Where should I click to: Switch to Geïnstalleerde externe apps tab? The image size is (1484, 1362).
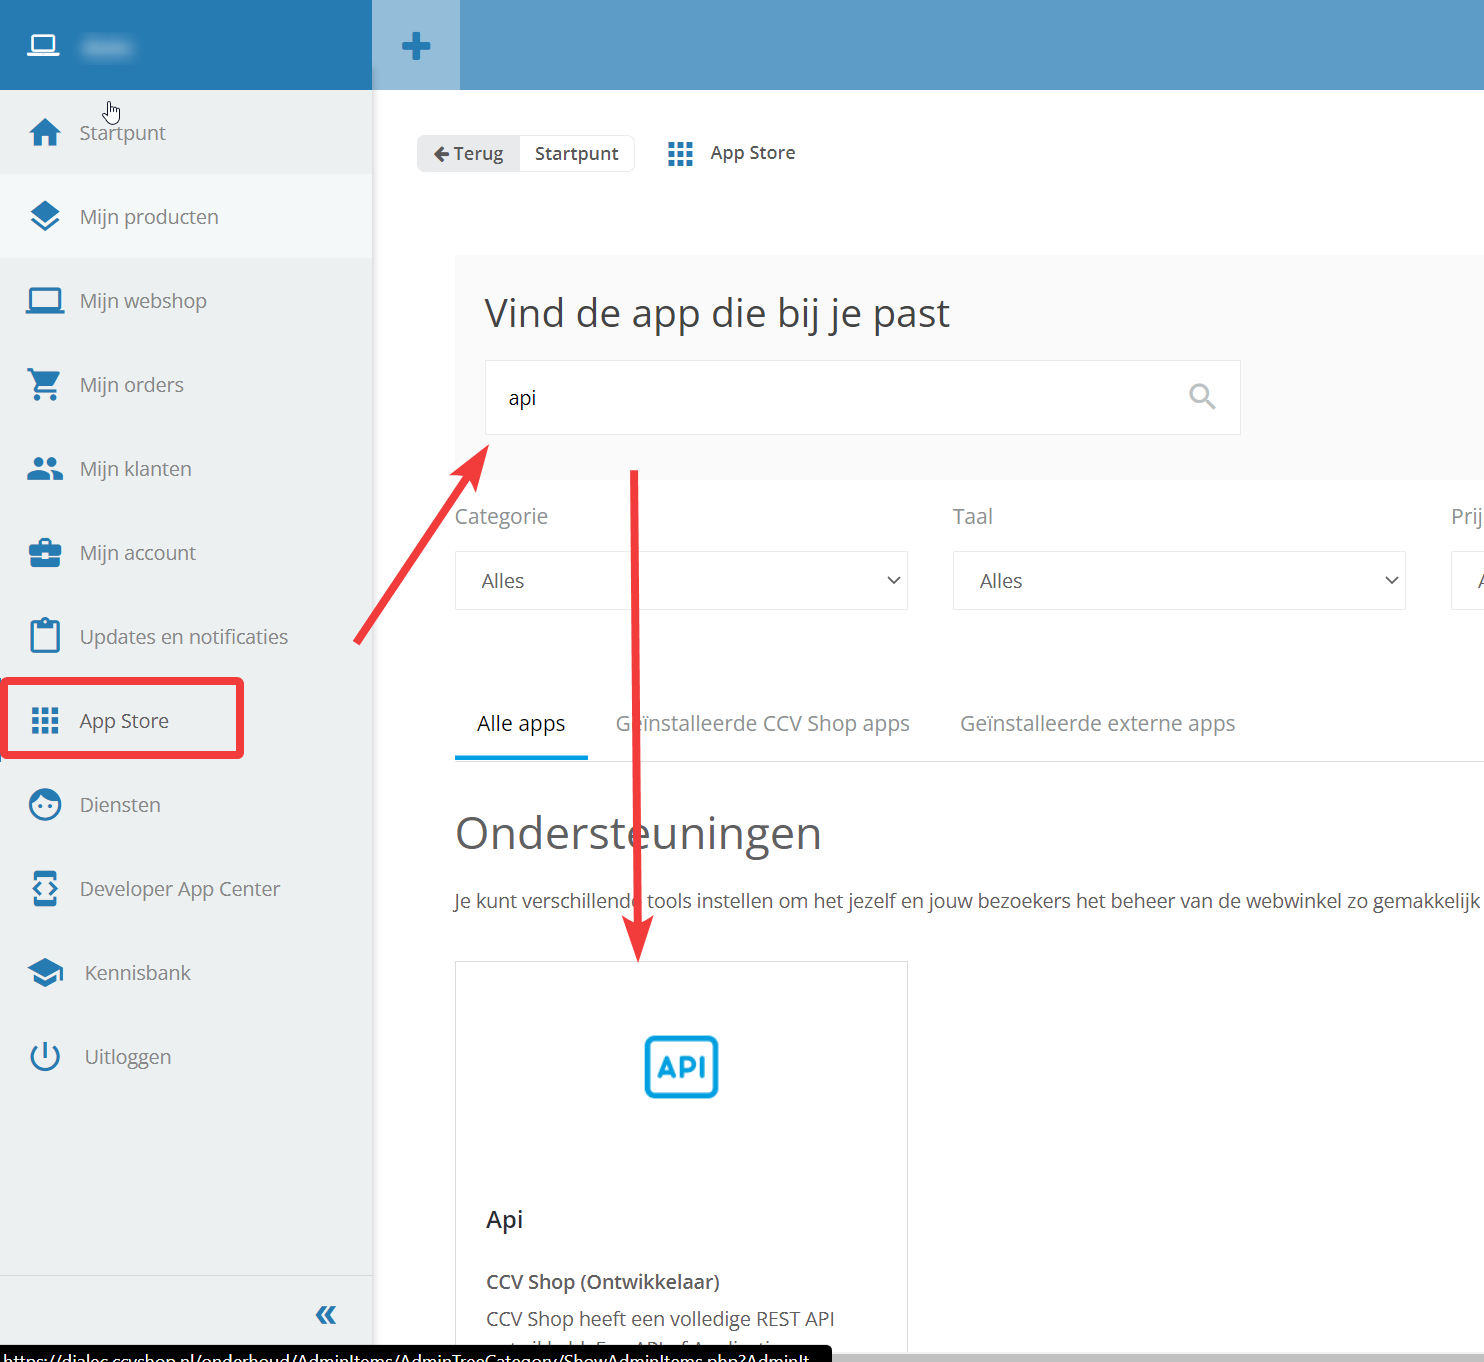point(1097,723)
